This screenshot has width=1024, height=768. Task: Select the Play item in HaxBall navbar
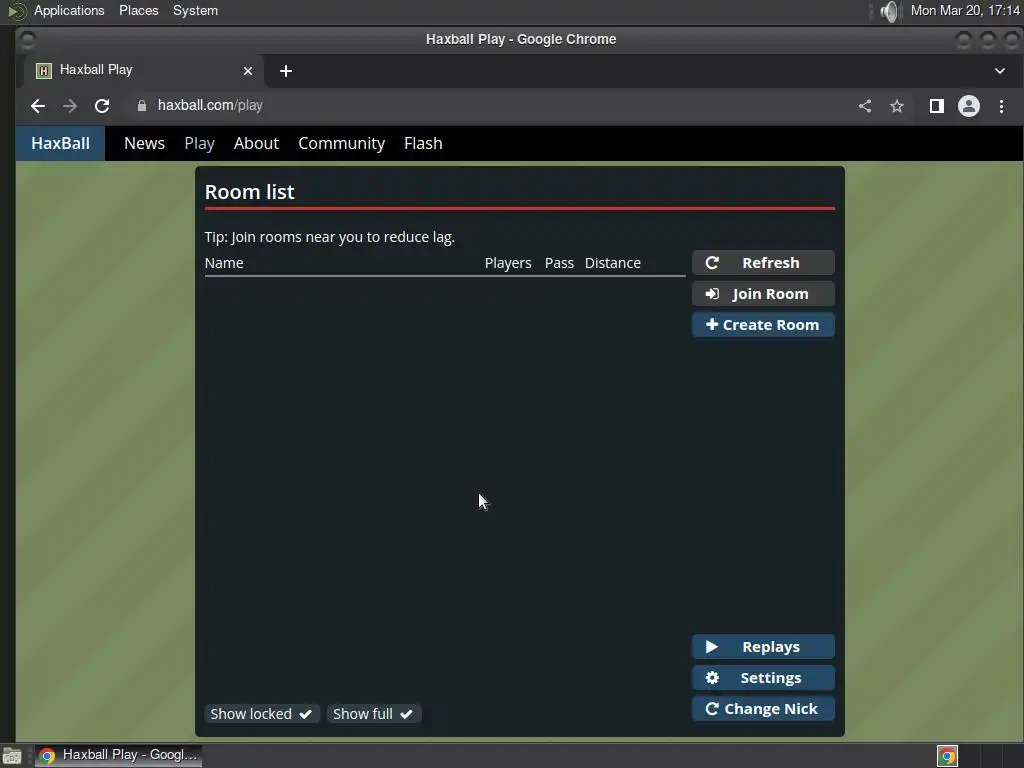199,143
